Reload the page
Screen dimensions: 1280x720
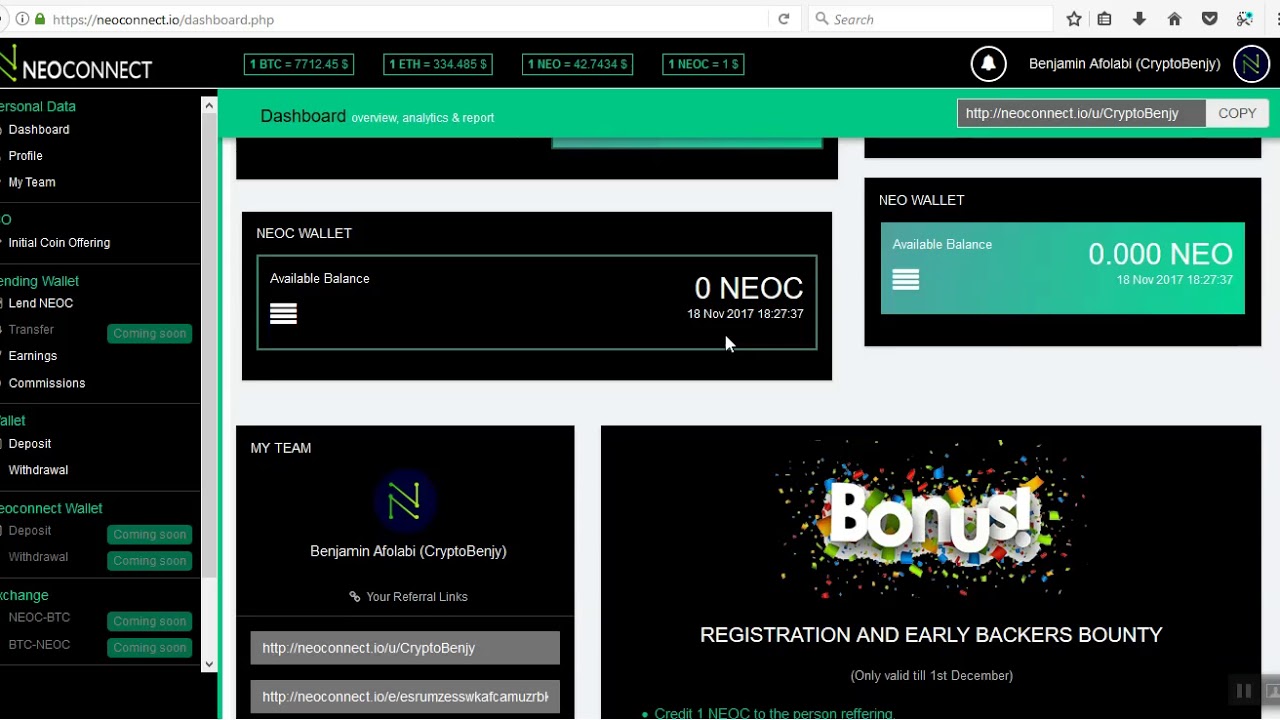pos(784,19)
